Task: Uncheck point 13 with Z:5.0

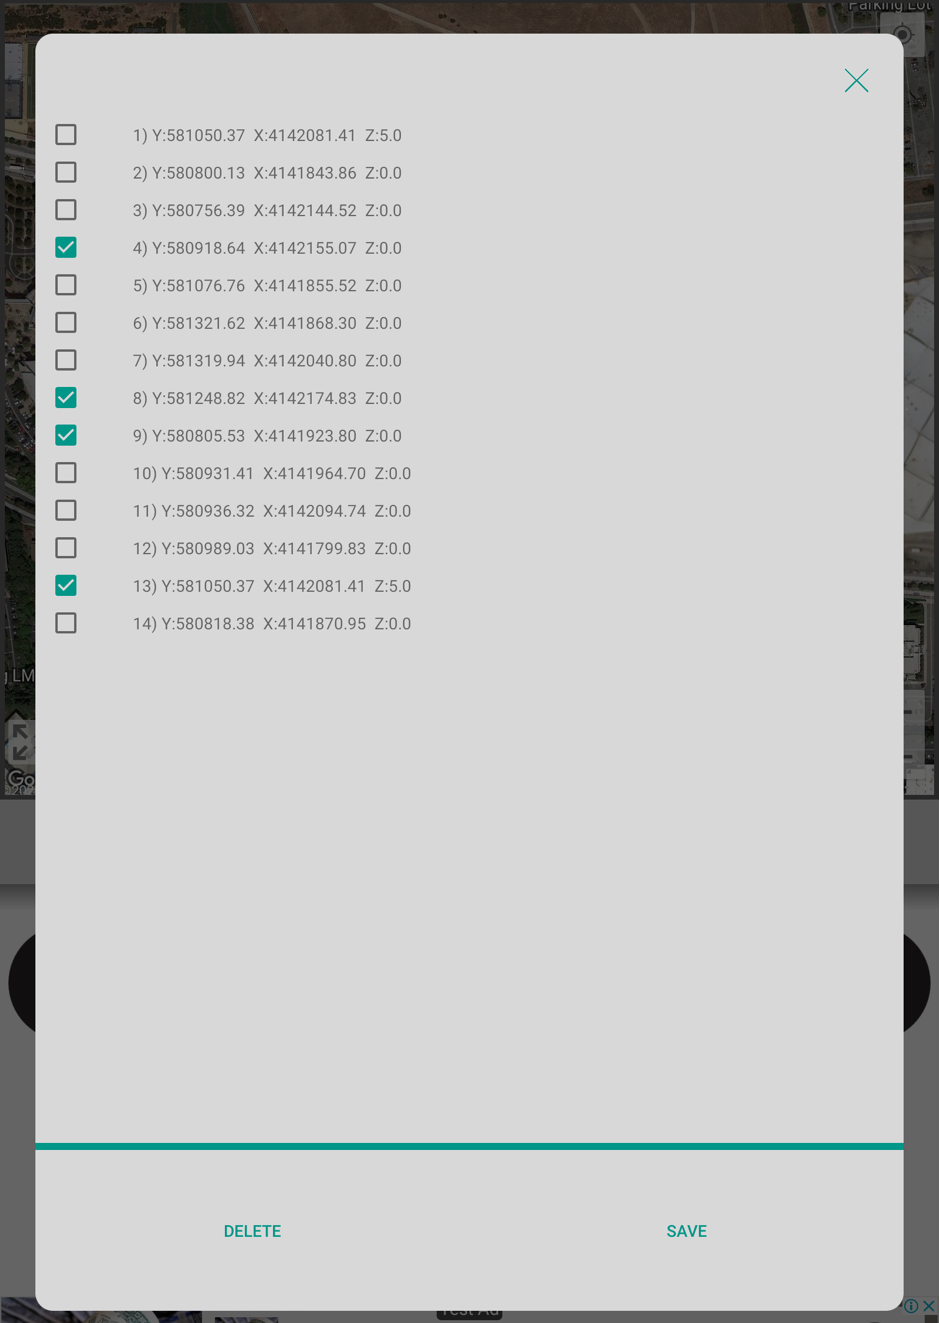Action: coord(66,585)
